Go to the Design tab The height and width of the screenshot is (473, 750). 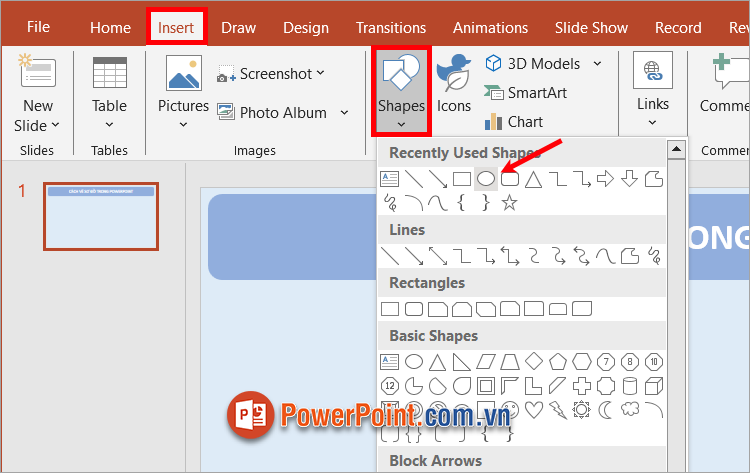click(306, 28)
